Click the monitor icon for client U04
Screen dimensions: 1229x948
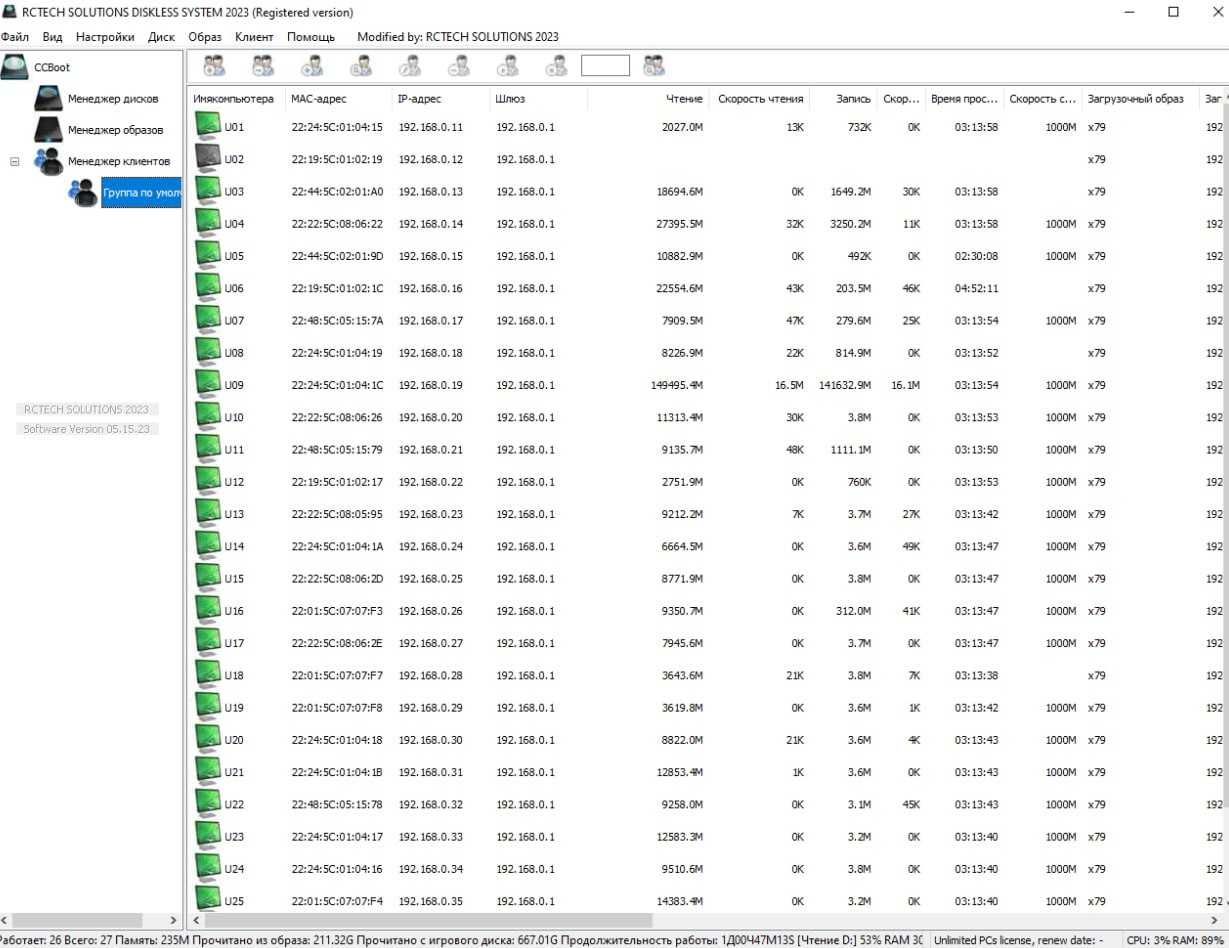tap(207, 223)
